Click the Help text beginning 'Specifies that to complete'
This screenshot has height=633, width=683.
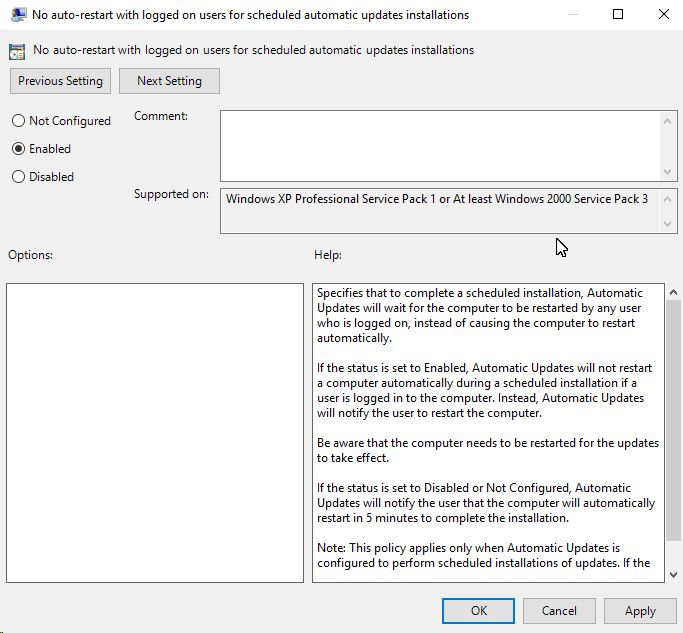click(480, 315)
